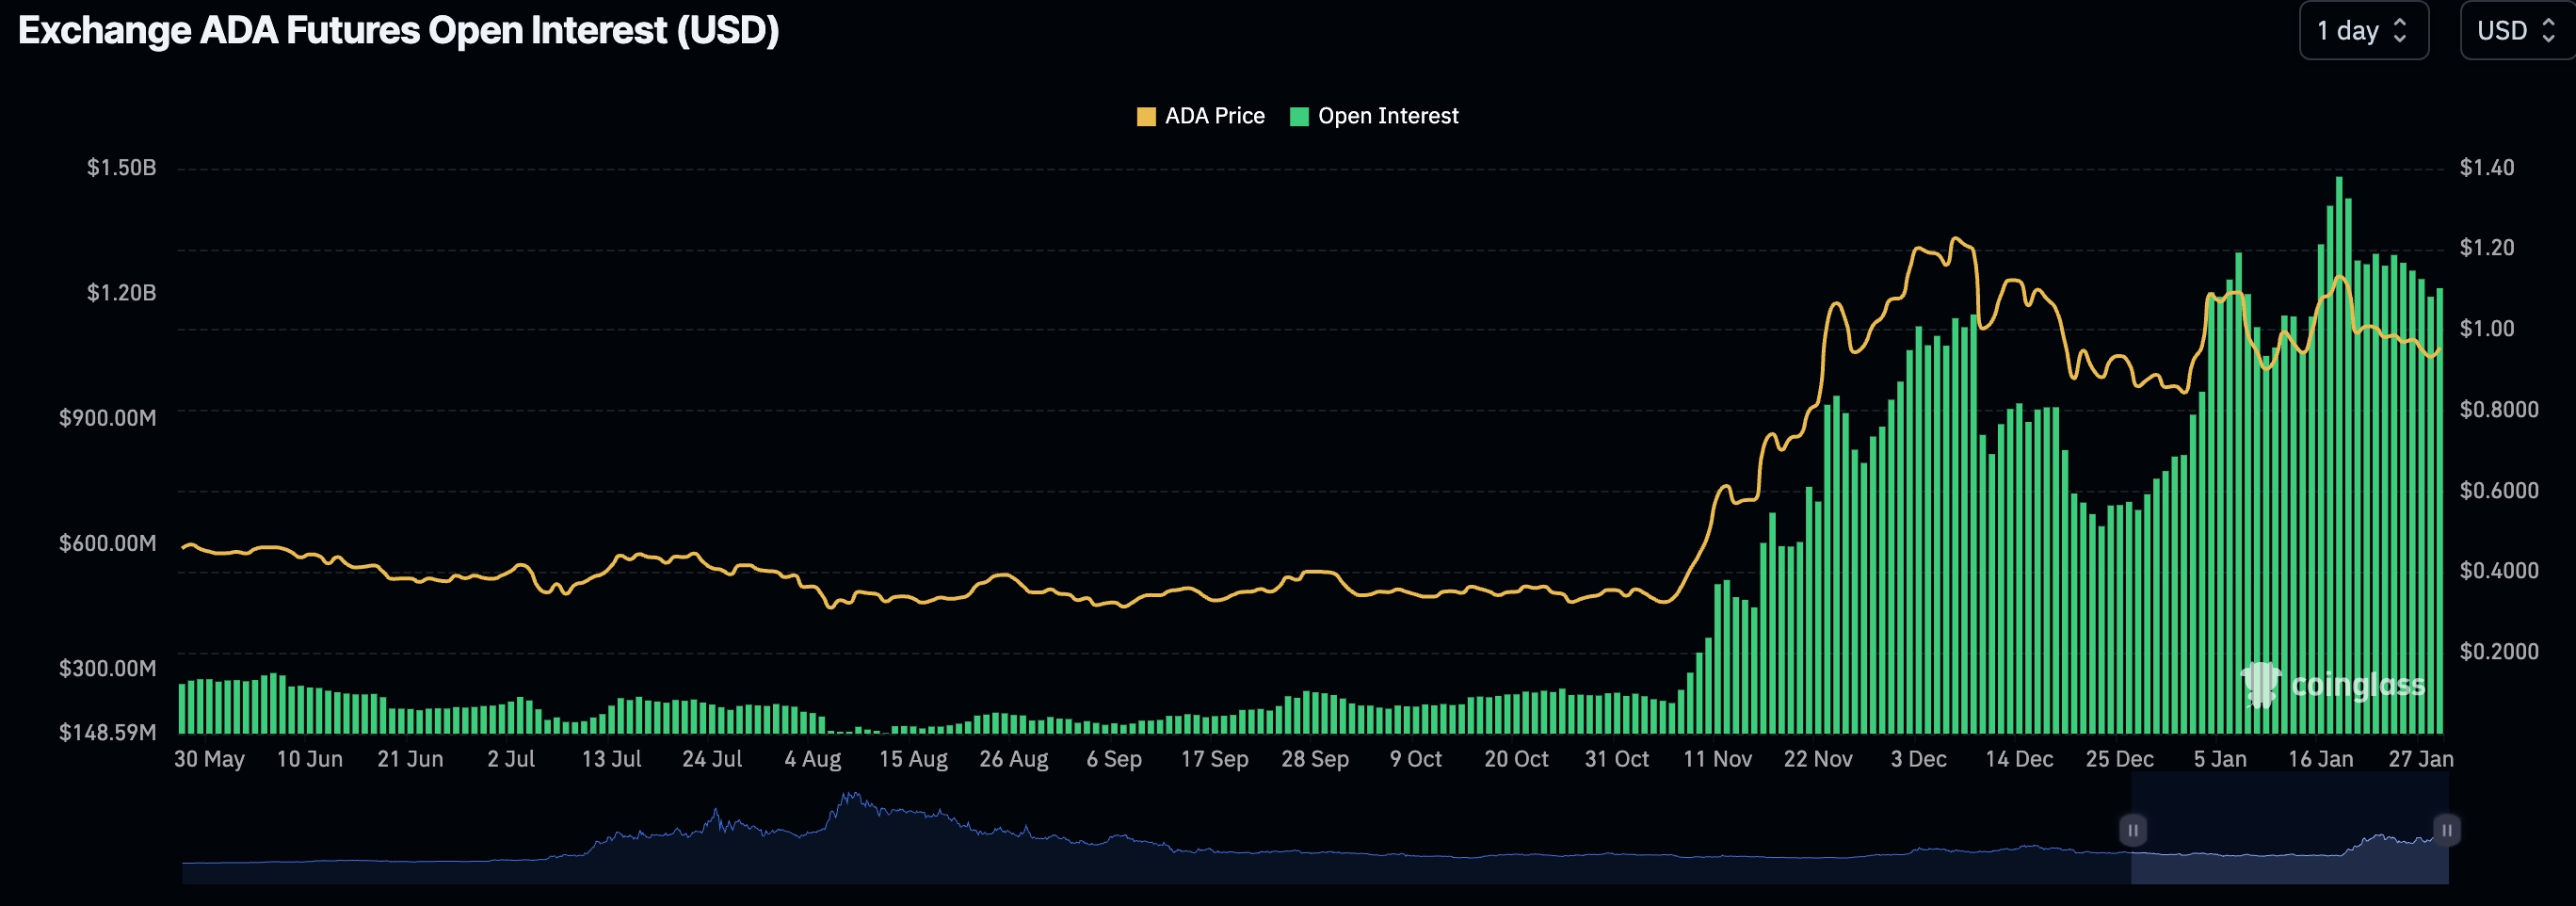Click the 31 Oct date label

tap(1617, 759)
